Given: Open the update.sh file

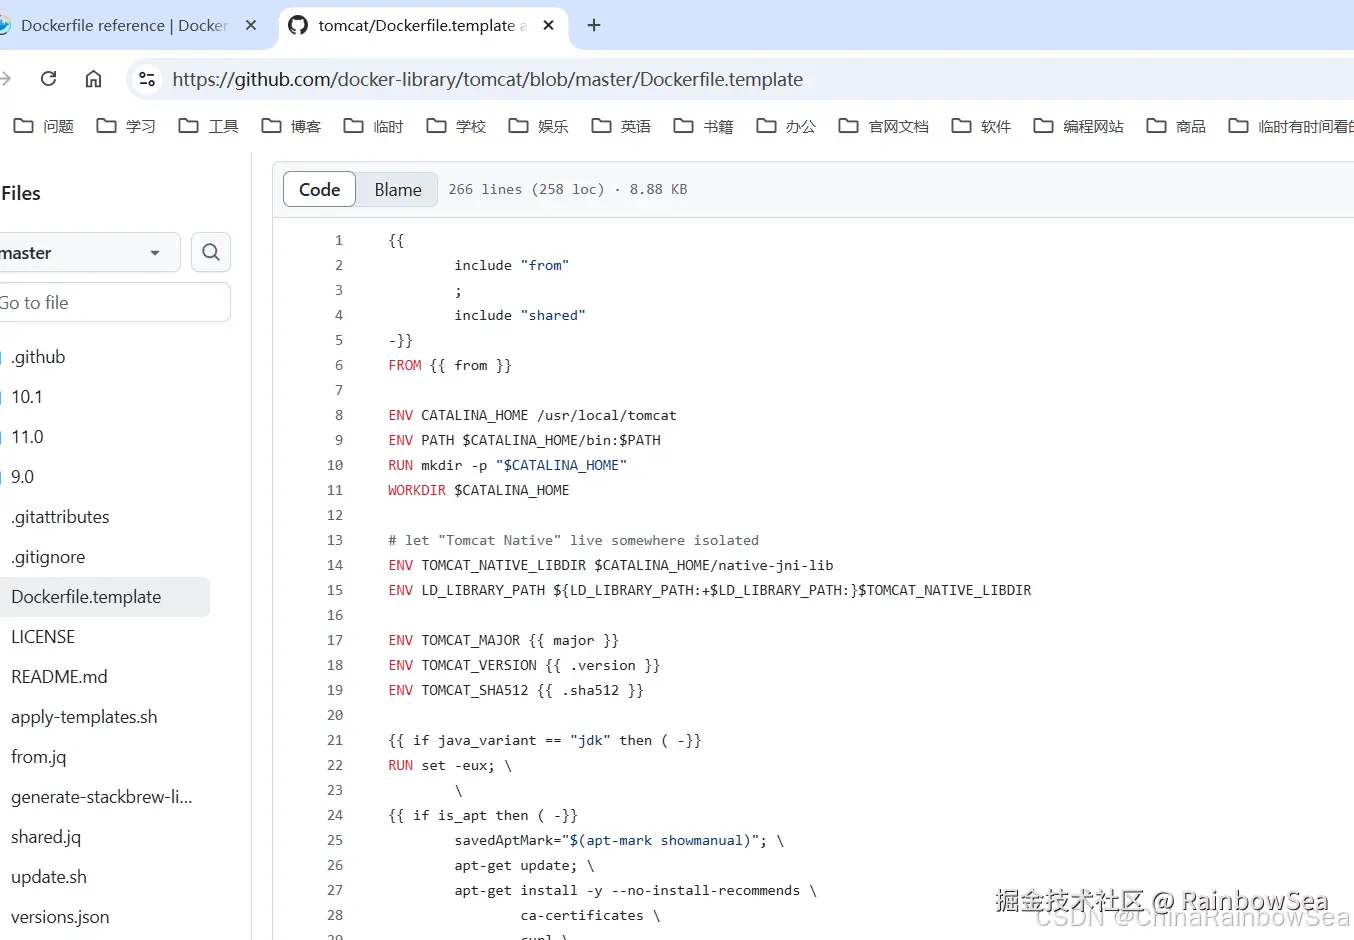Looking at the screenshot, I should [49, 877].
